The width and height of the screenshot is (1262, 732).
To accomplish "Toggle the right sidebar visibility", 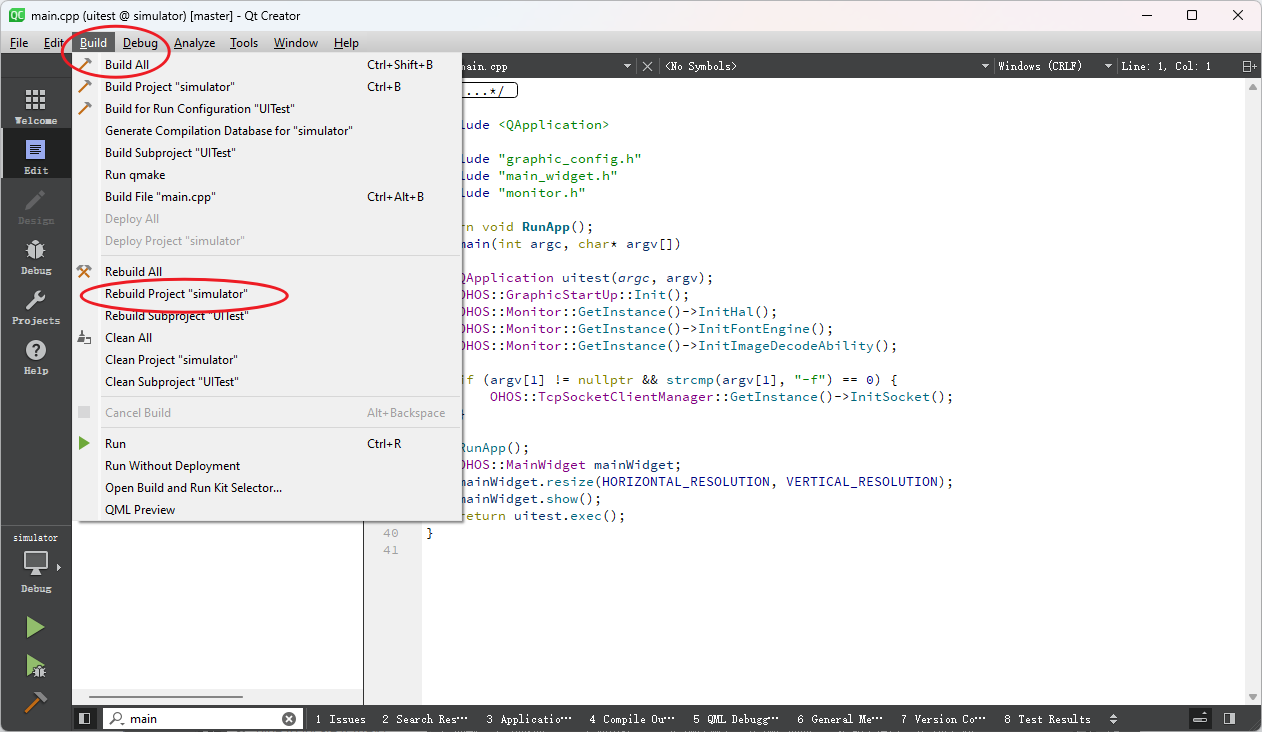I will click(1229, 718).
